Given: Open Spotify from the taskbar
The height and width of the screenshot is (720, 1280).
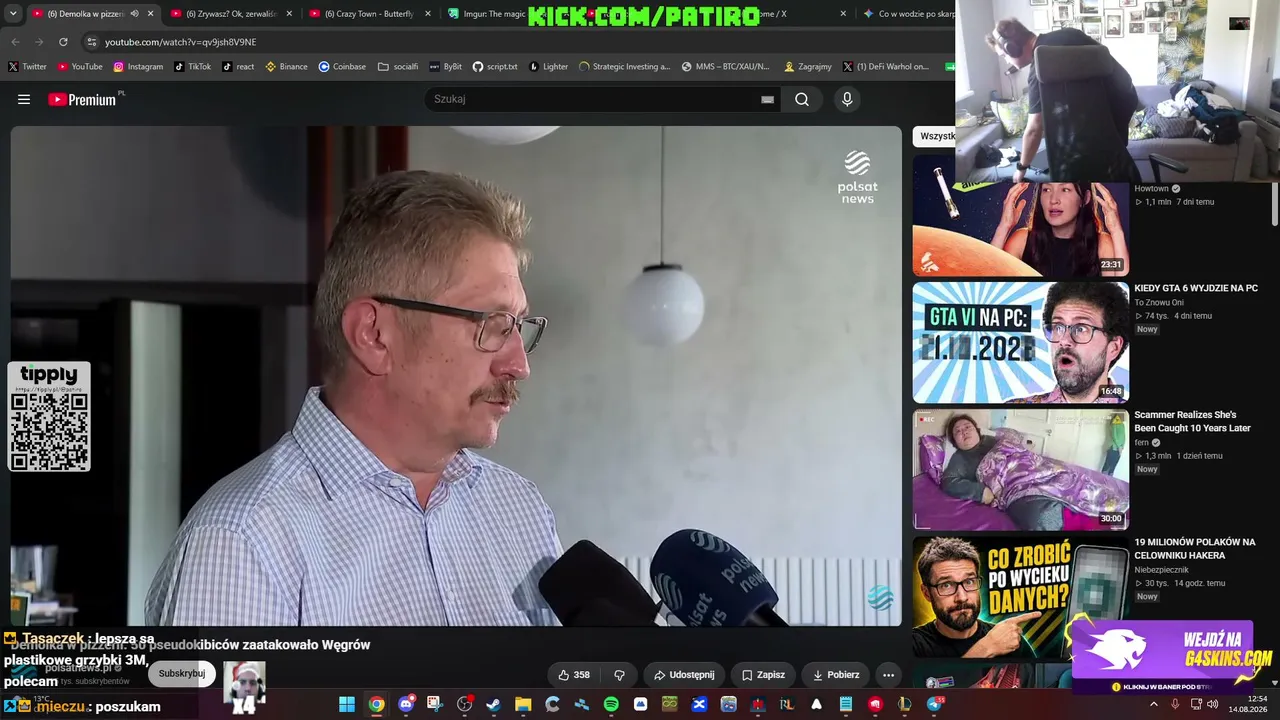Looking at the screenshot, I should (611, 704).
